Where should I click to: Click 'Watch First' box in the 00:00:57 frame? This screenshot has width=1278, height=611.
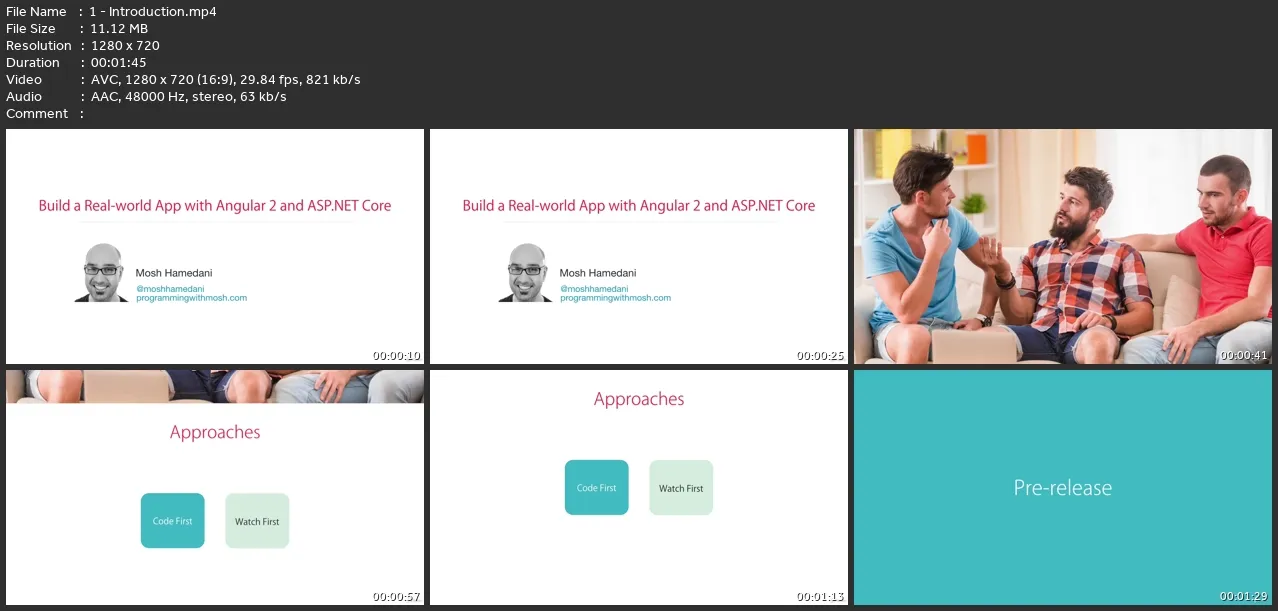pos(257,521)
